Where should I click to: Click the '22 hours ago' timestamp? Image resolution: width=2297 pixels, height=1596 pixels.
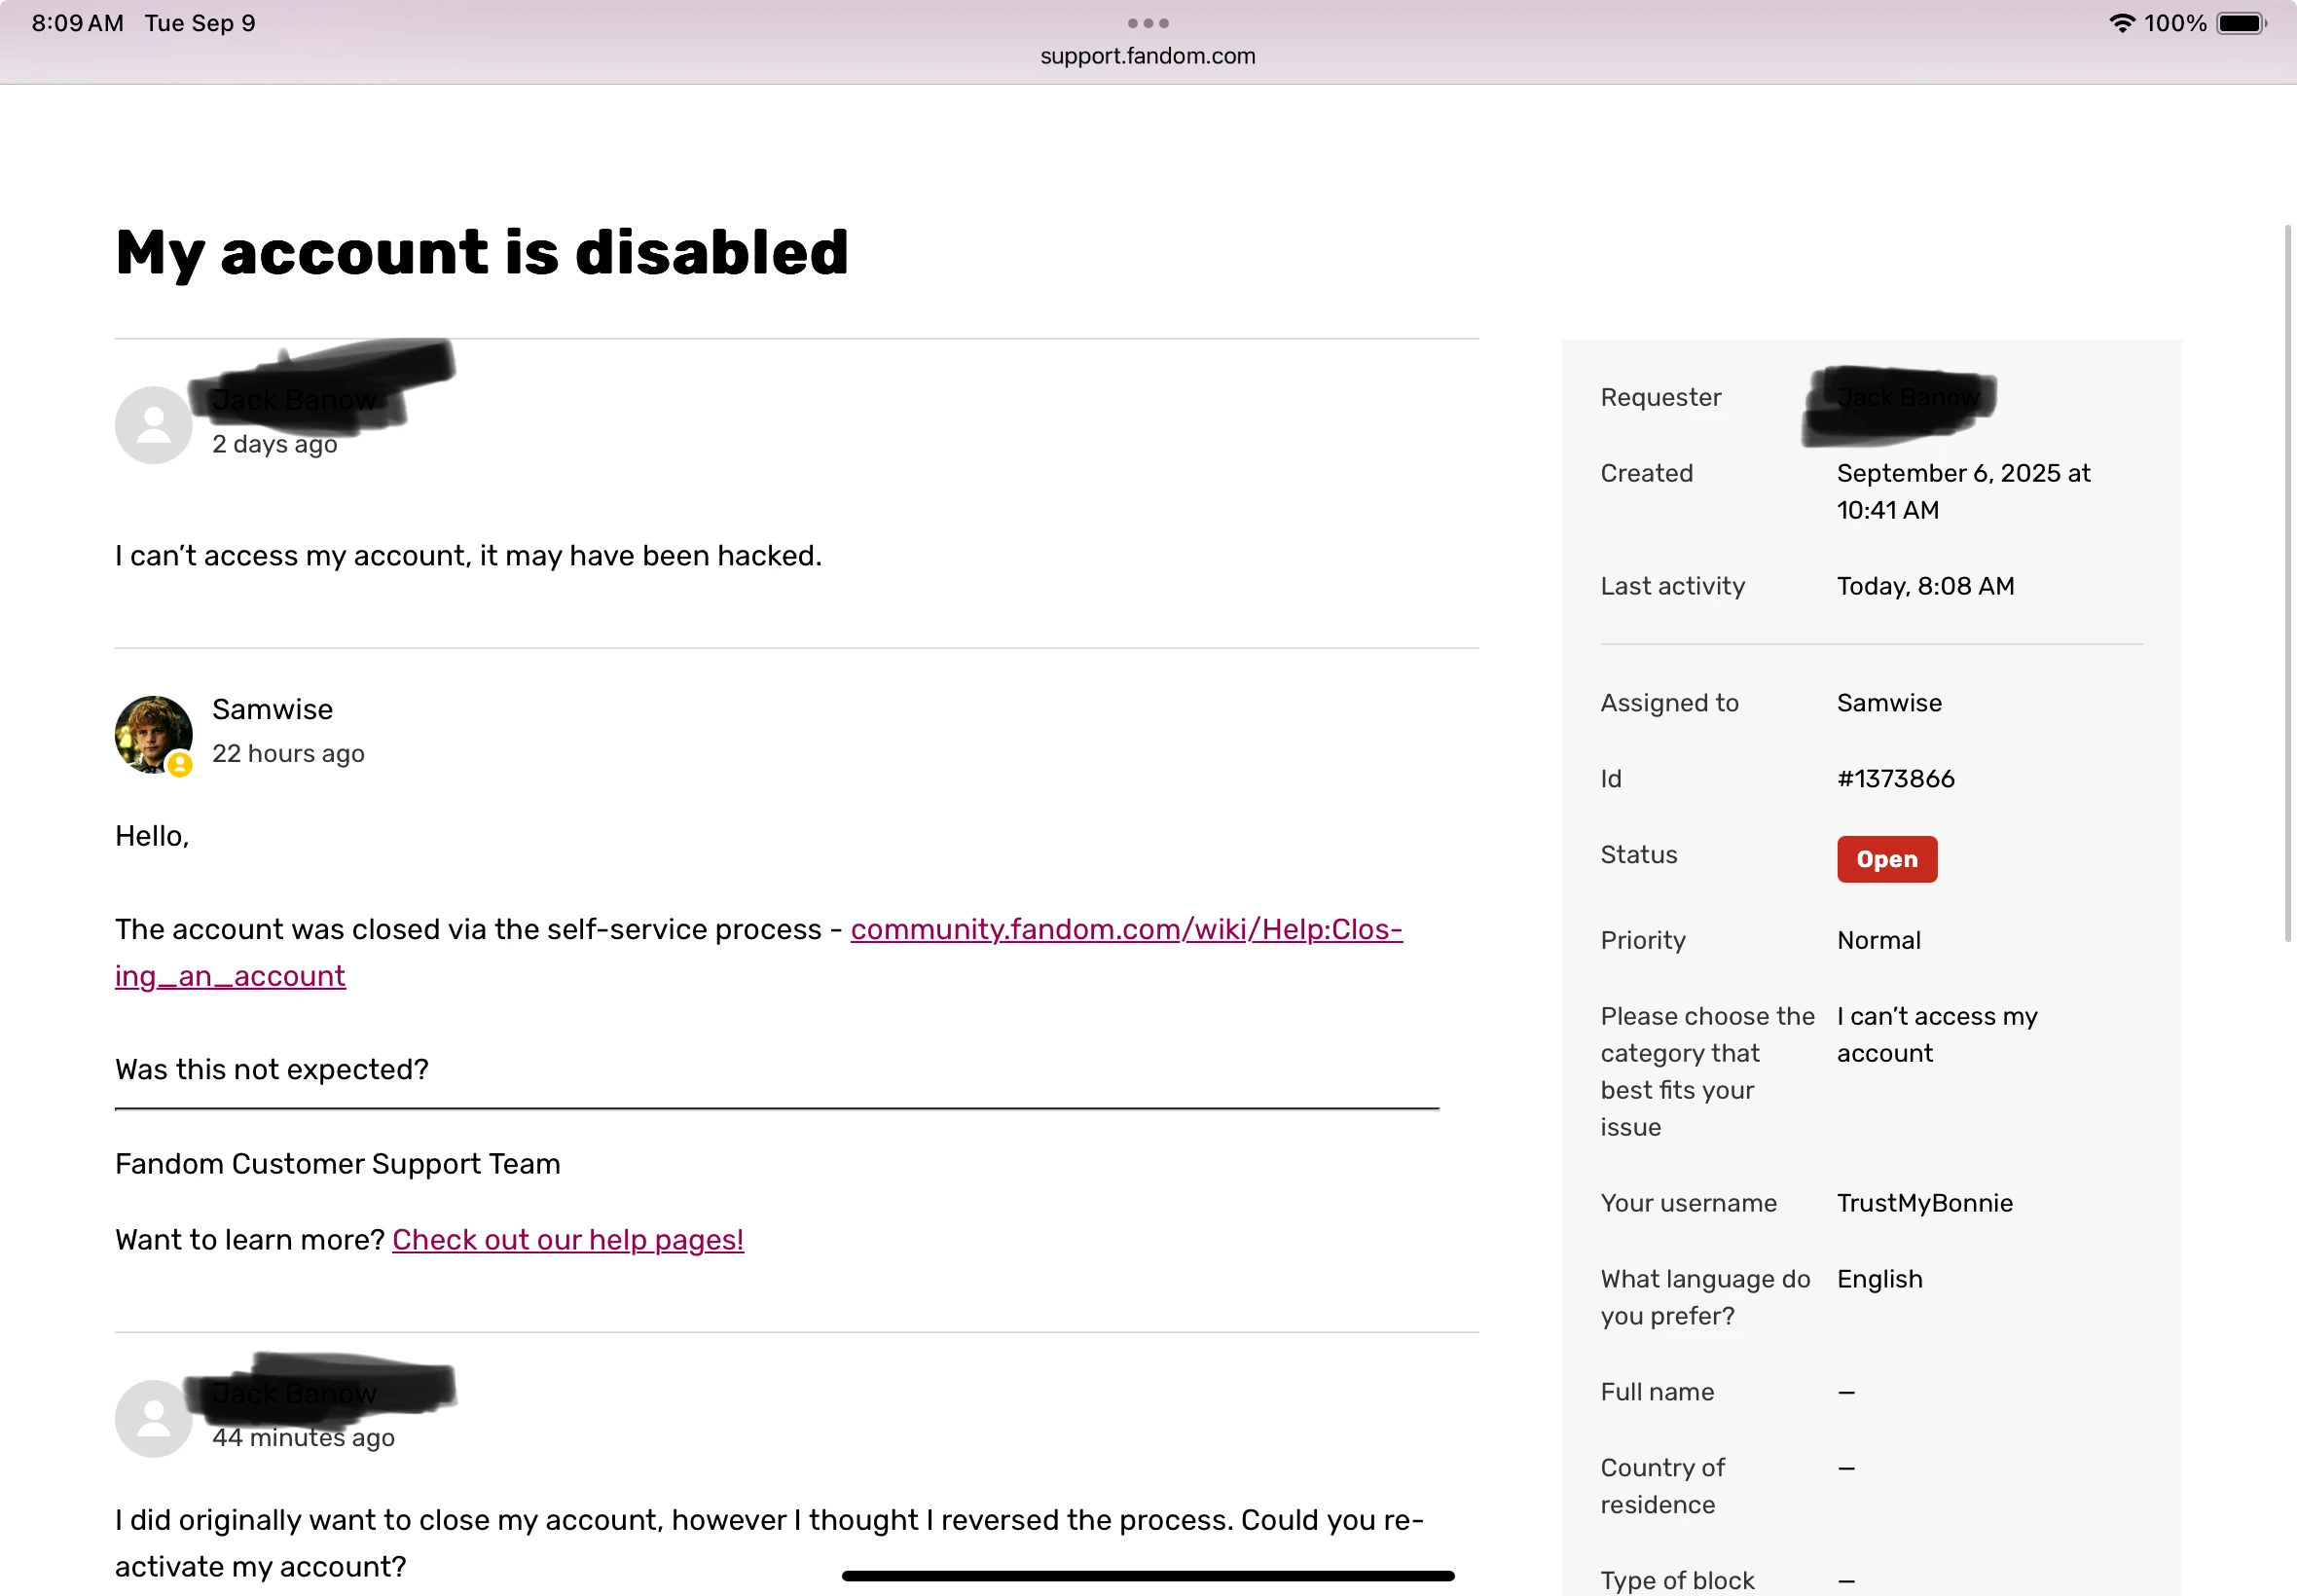point(288,754)
